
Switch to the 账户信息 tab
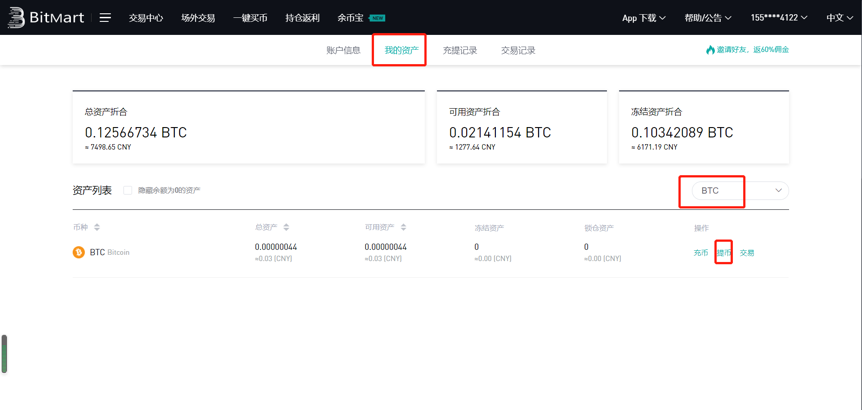[x=343, y=50]
